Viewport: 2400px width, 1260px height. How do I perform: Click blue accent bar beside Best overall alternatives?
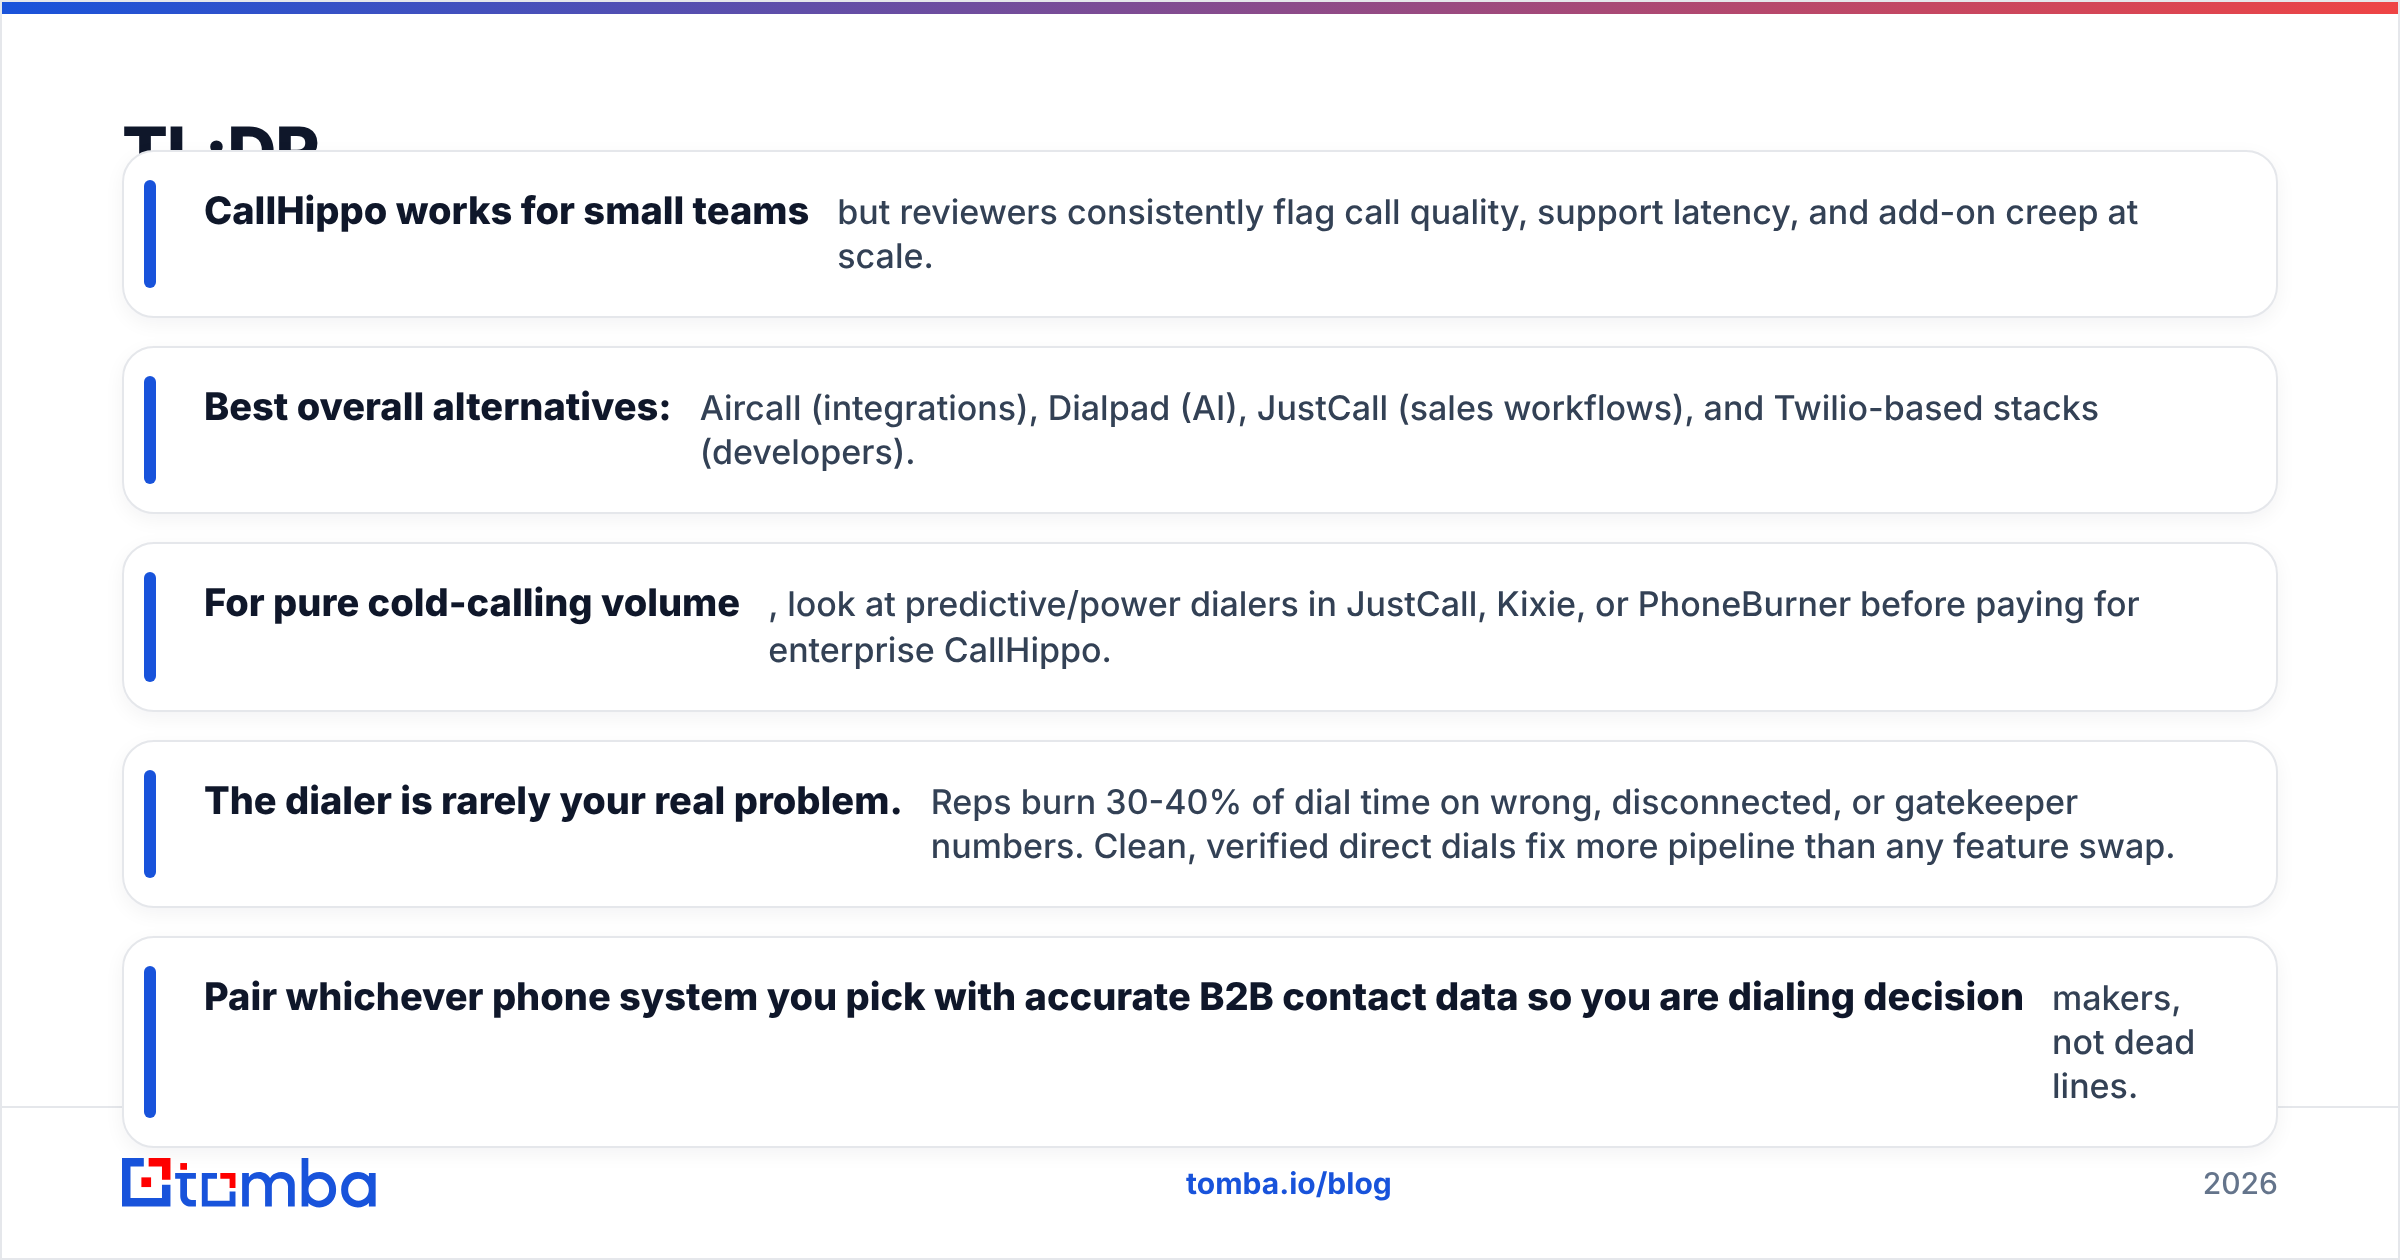[150, 430]
